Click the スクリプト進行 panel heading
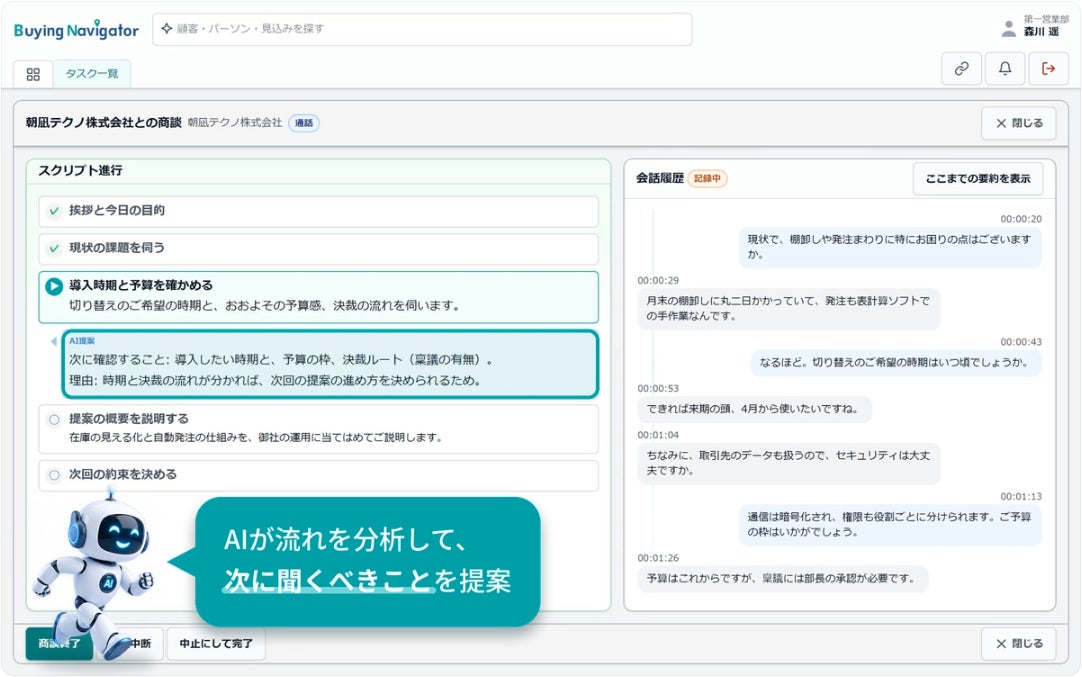Screen dimensions: 1082x677 click(80, 170)
